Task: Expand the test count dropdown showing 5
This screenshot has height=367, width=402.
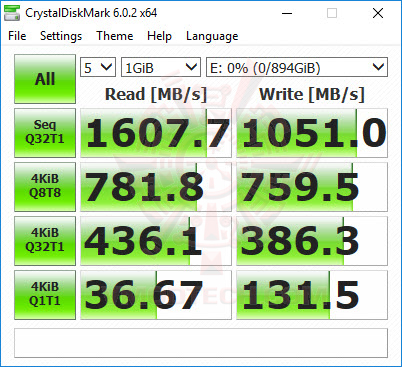Action: pos(98,67)
